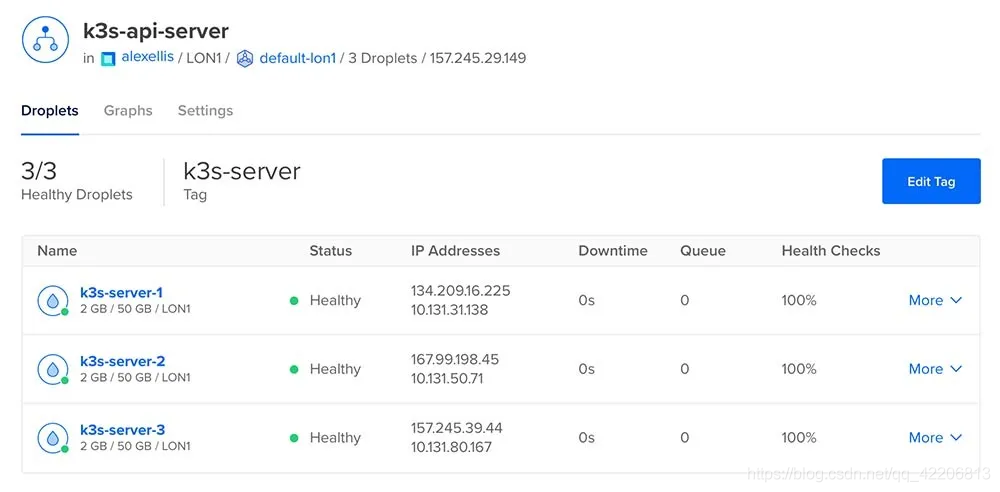The width and height of the screenshot is (1000, 492).
Task: Open the alexellis project link
Action: pyautogui.click(x=148, y=57)
